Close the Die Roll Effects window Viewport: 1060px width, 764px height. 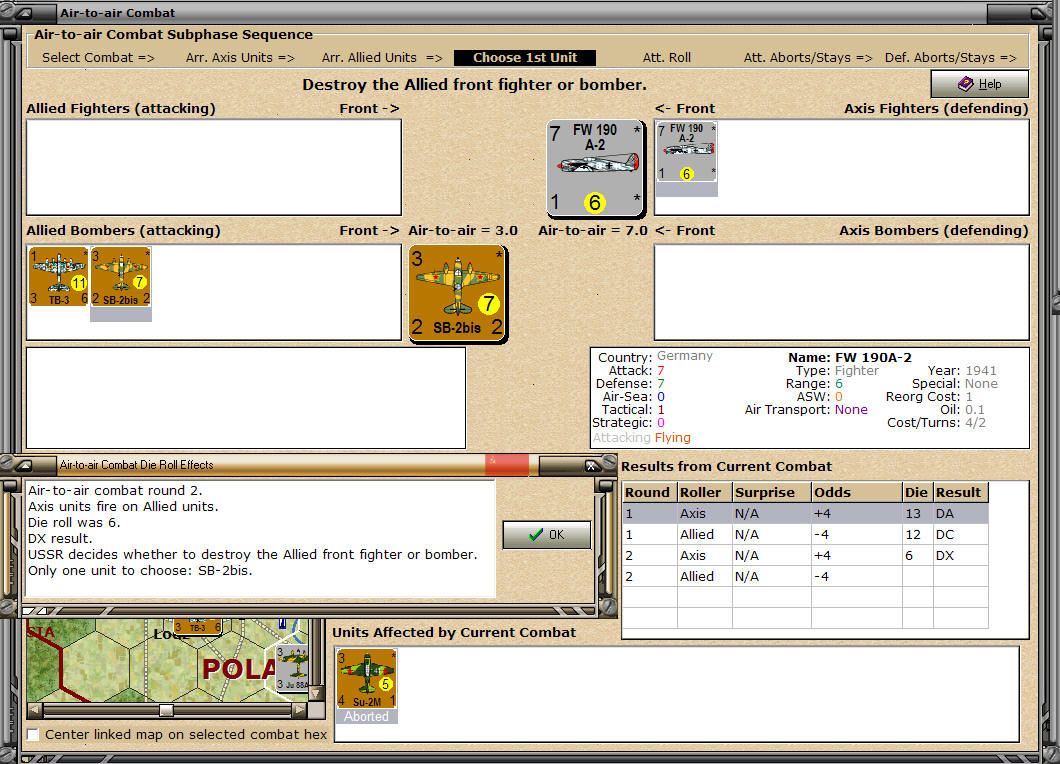tap(591, 465)
